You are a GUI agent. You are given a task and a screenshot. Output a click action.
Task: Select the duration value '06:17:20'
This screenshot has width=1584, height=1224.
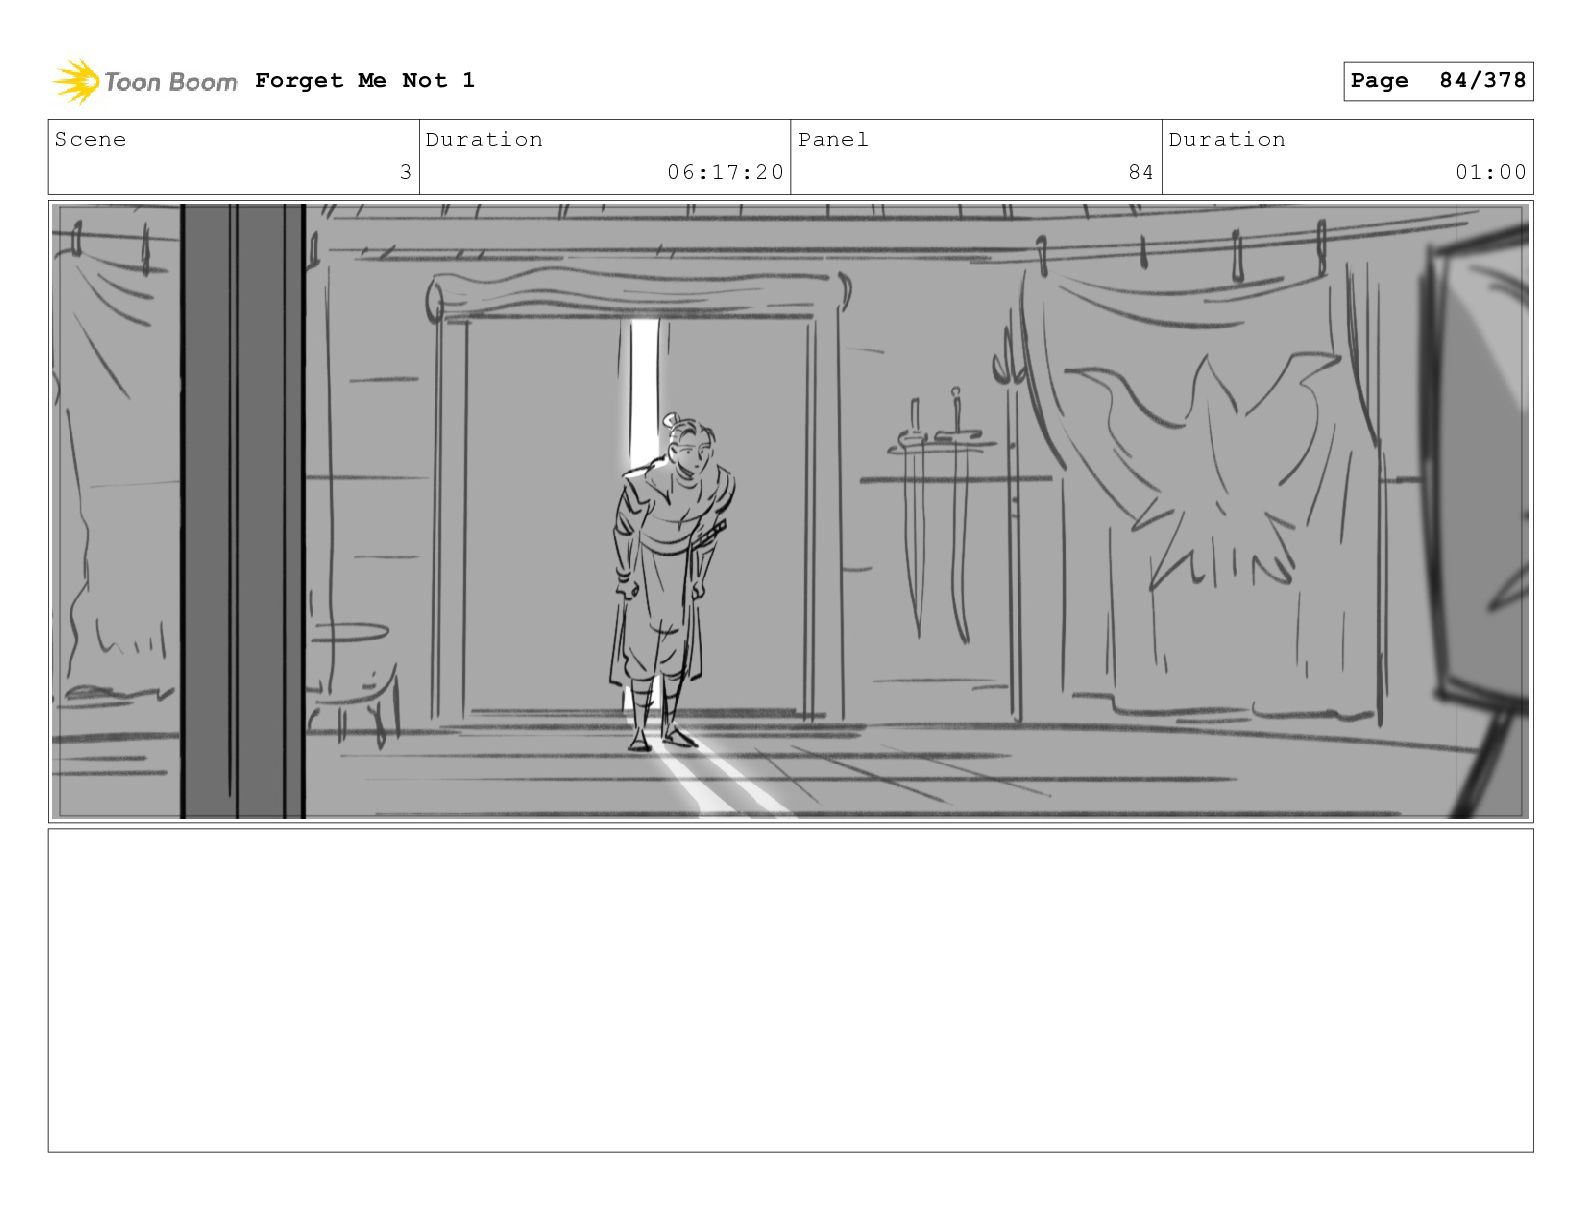point(726,172)
